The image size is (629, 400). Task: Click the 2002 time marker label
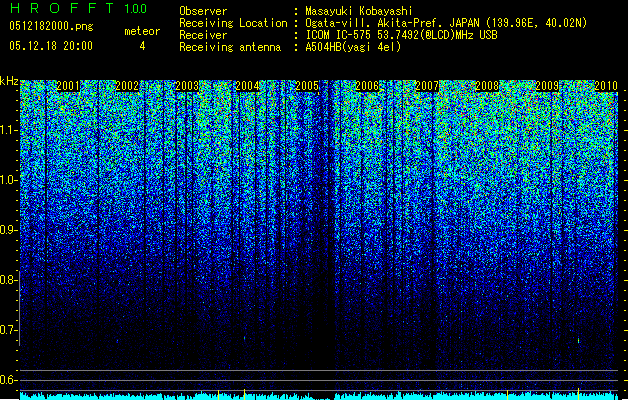[x=127, y=86]
